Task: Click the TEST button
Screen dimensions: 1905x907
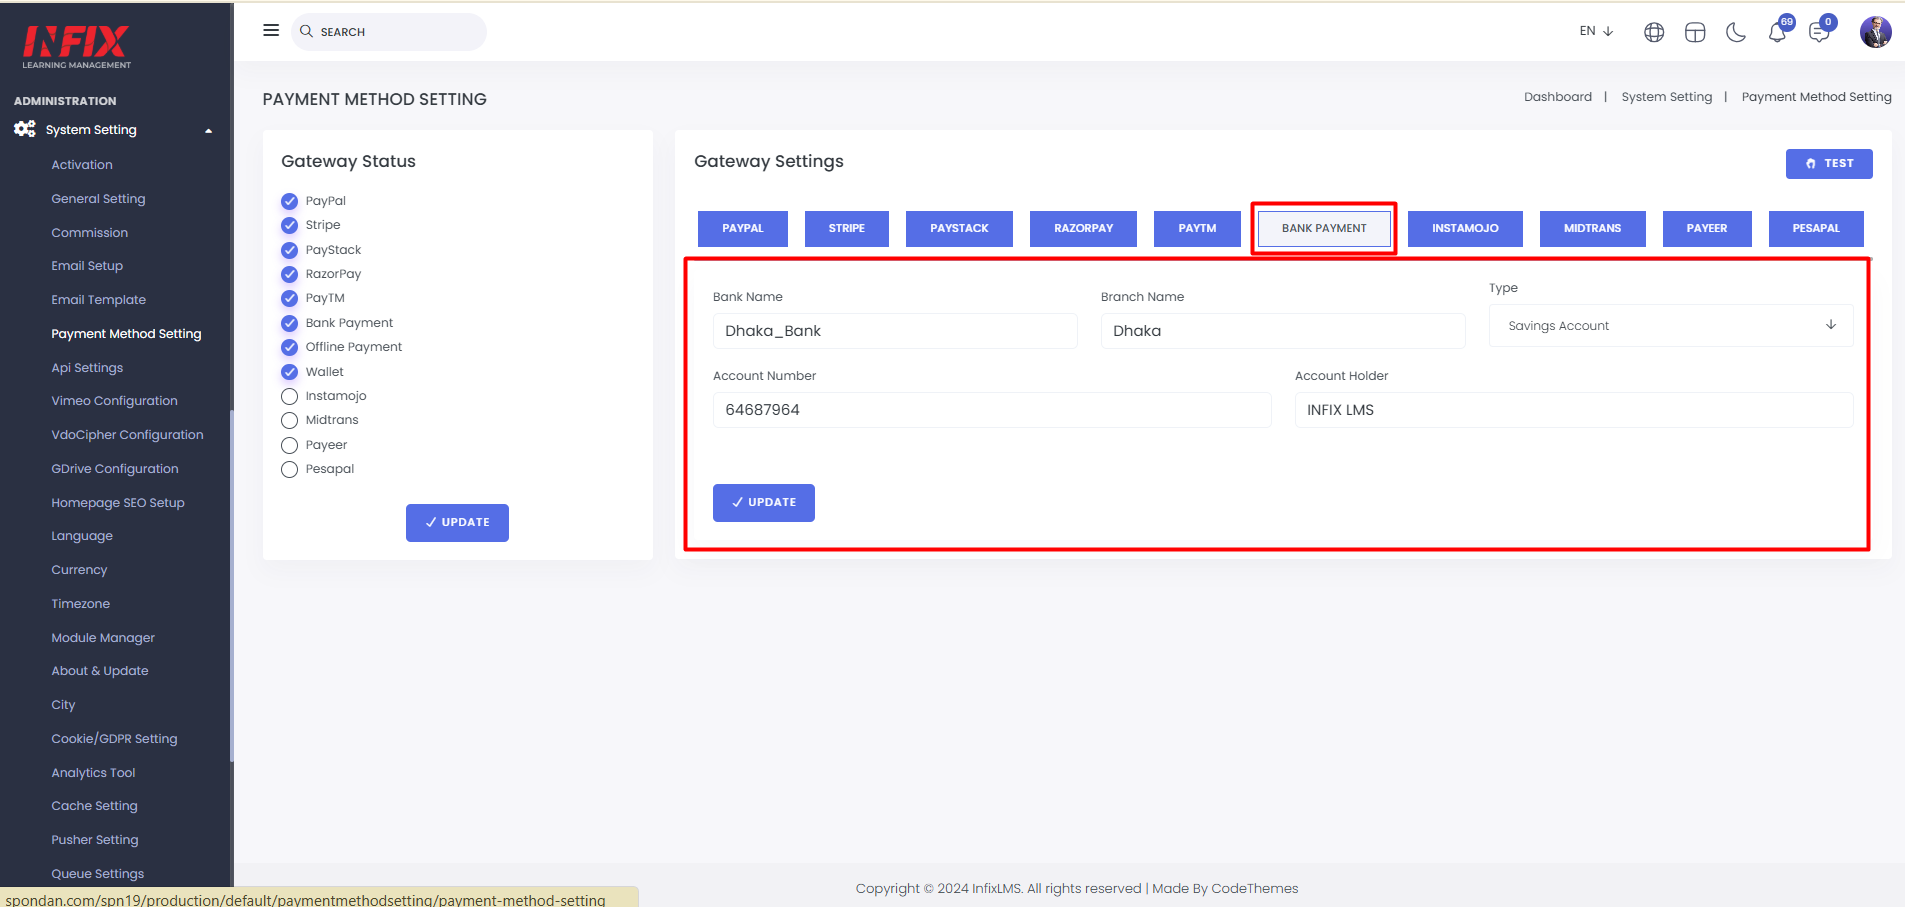Action: [x=1829, y=163]
